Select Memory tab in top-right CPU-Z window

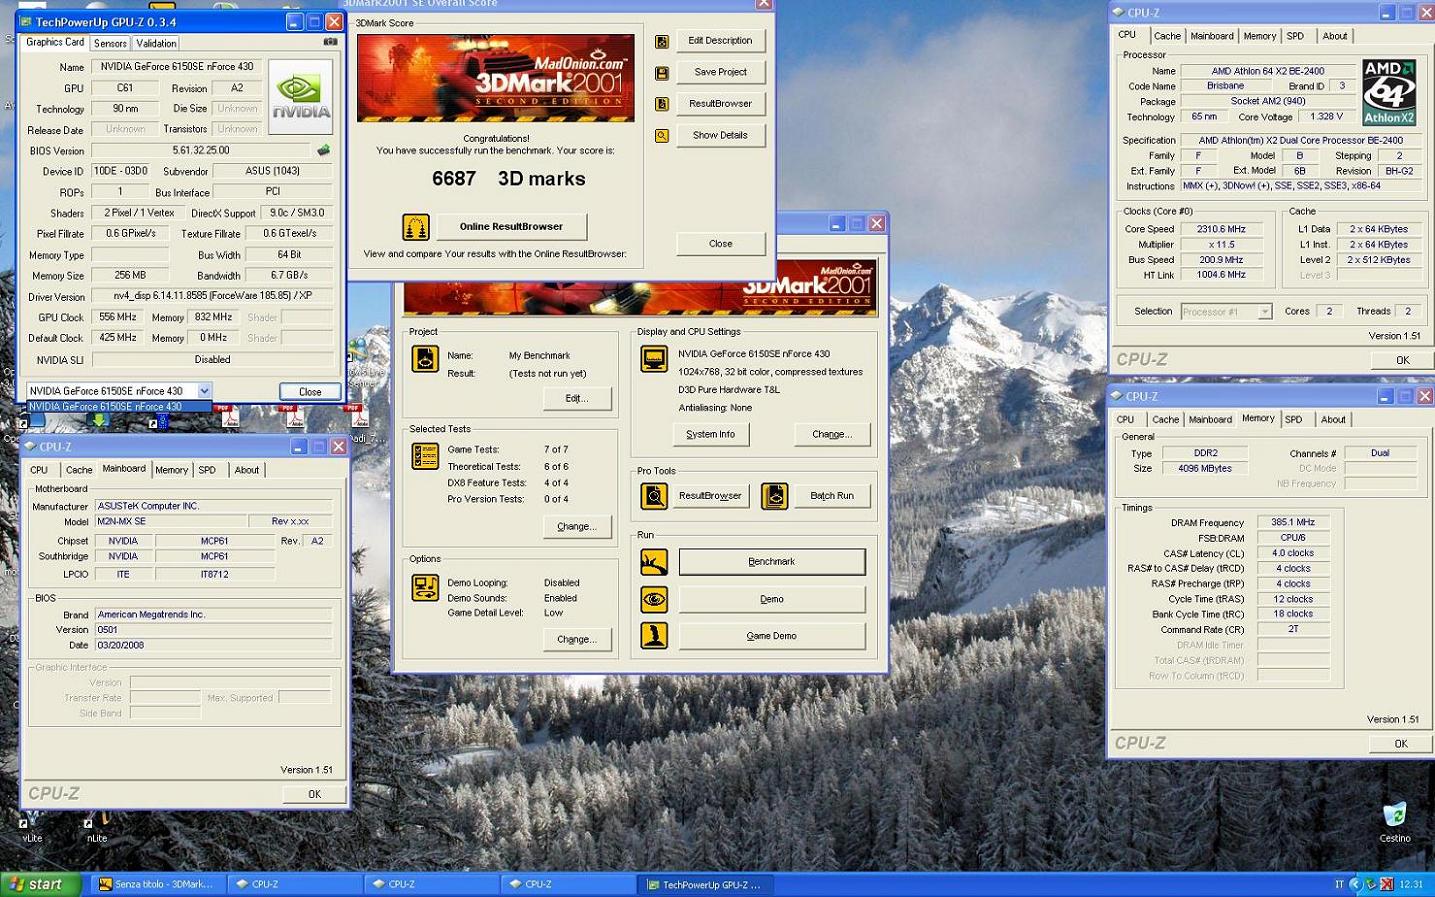pyautogui.click(x=1260, y=36)
